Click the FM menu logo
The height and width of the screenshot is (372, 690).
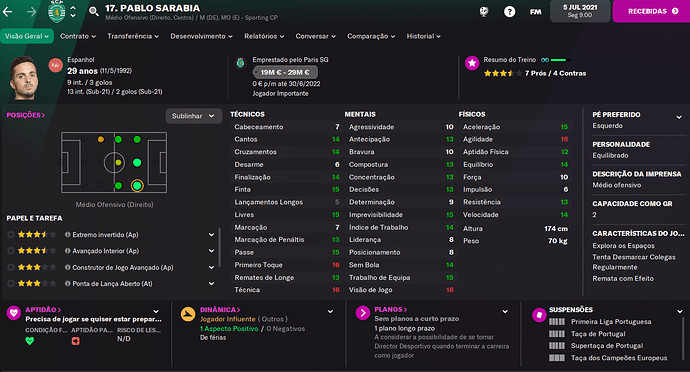(x=535, y=12)
